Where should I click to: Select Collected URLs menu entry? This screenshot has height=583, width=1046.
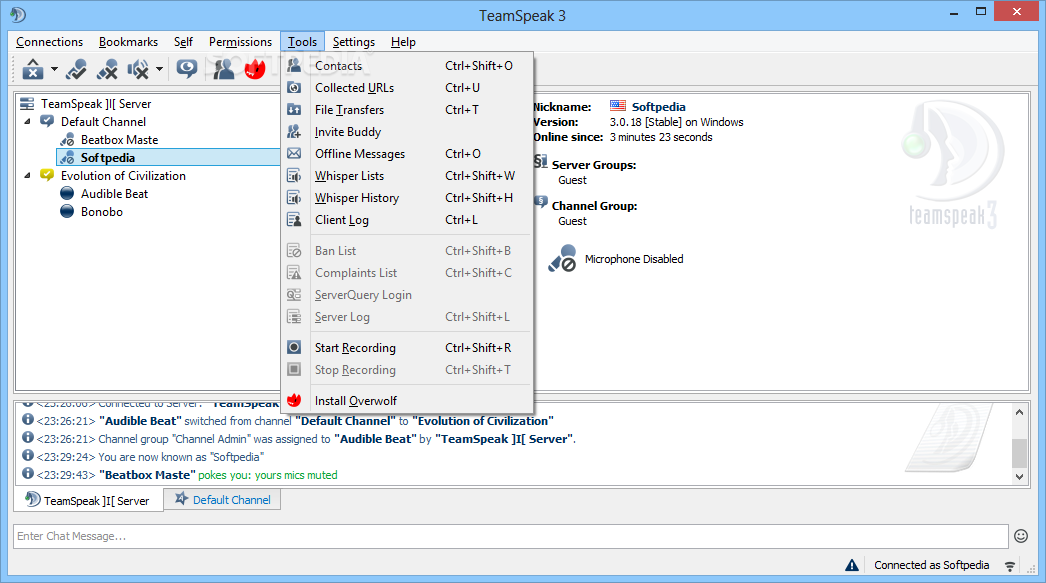click(407, 87)
